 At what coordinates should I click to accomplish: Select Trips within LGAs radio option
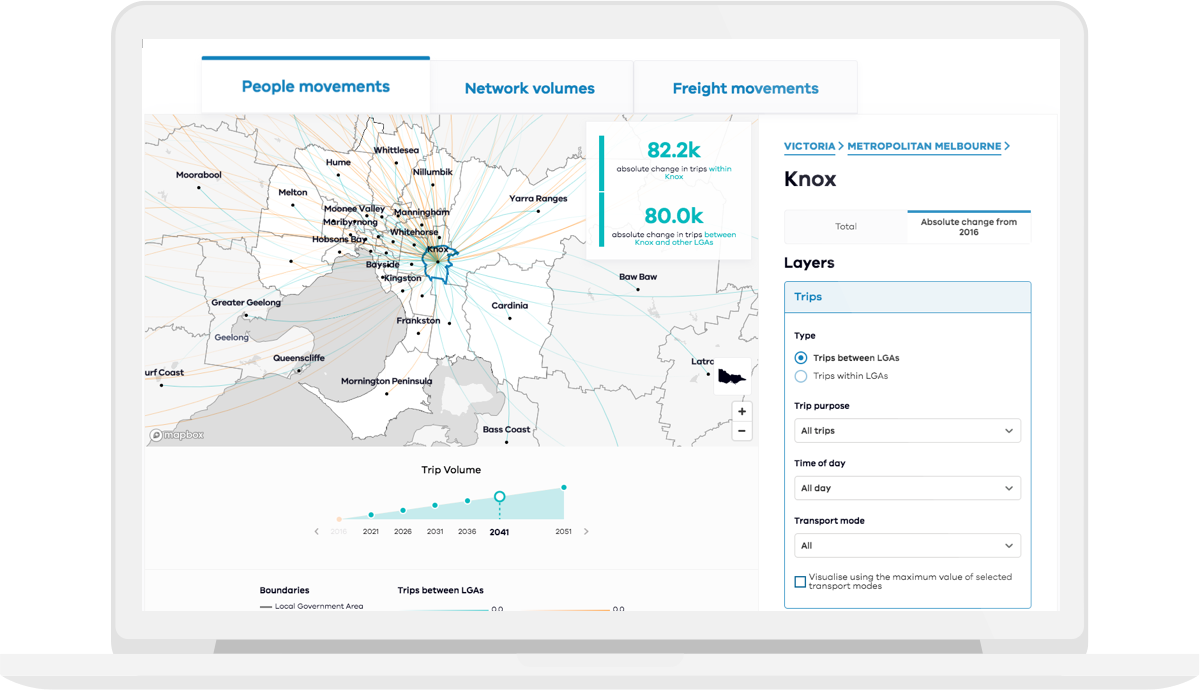[800, 376]
